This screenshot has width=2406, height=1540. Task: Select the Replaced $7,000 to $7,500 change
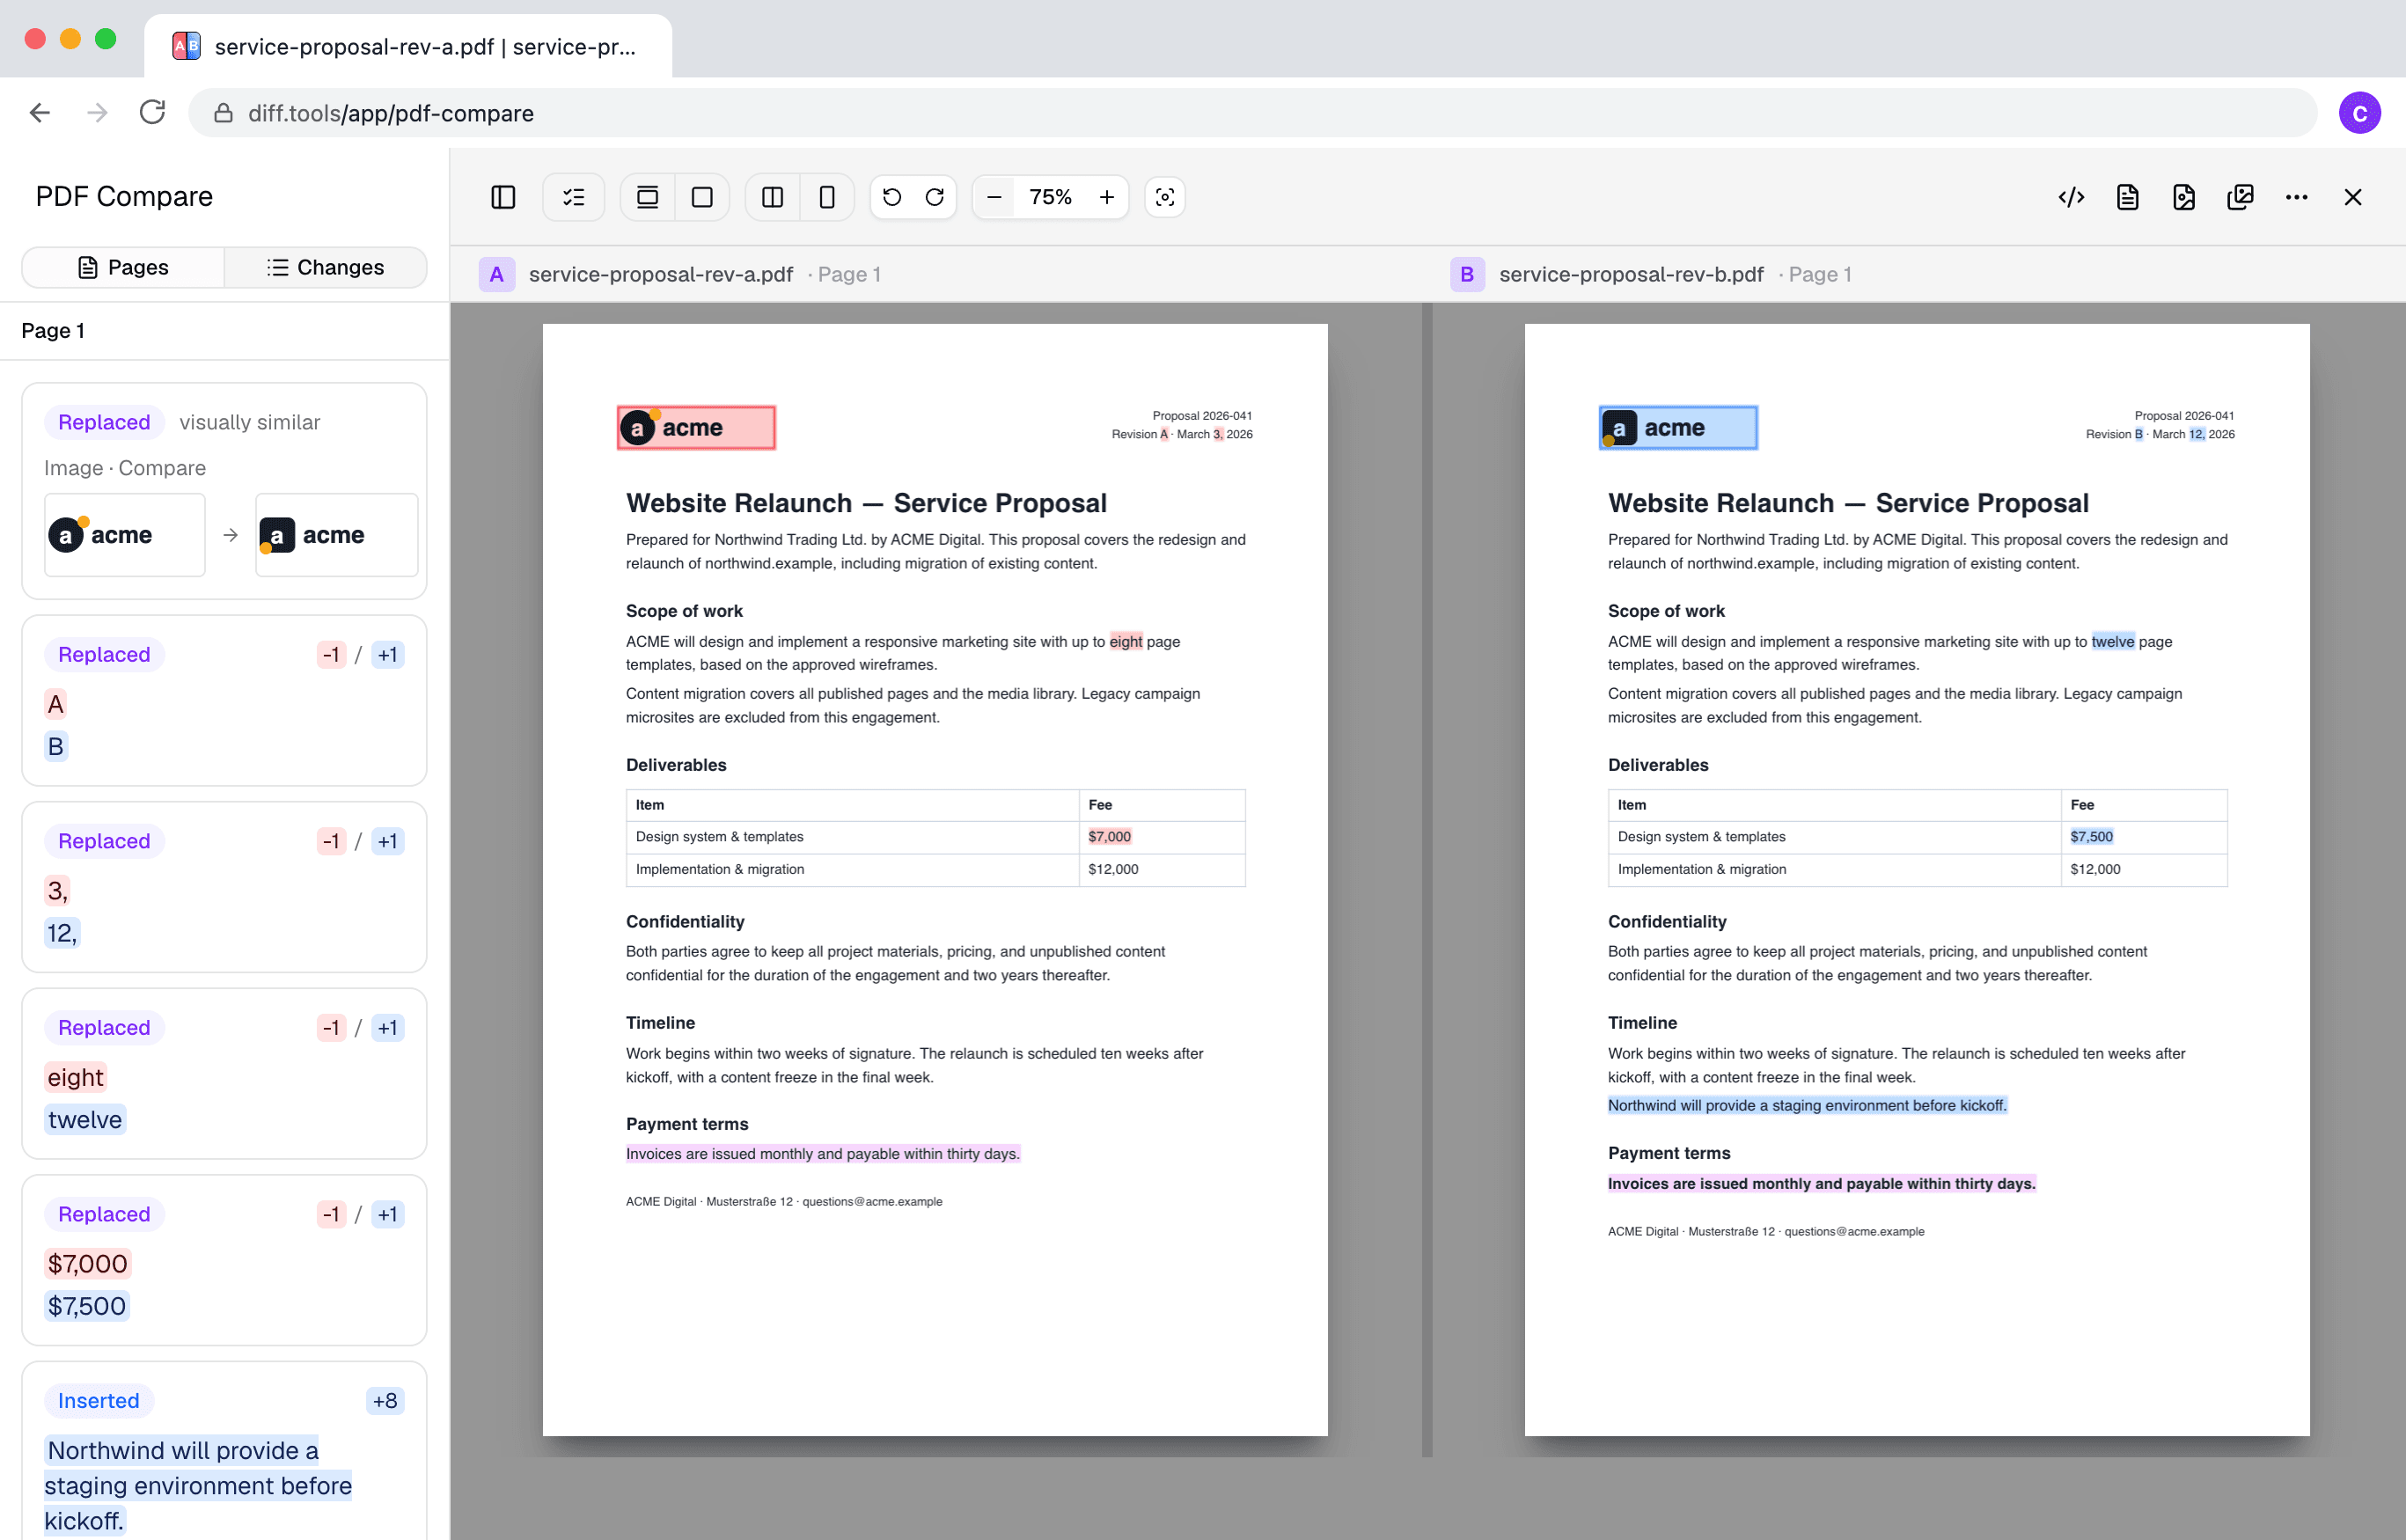point(224,1260)
